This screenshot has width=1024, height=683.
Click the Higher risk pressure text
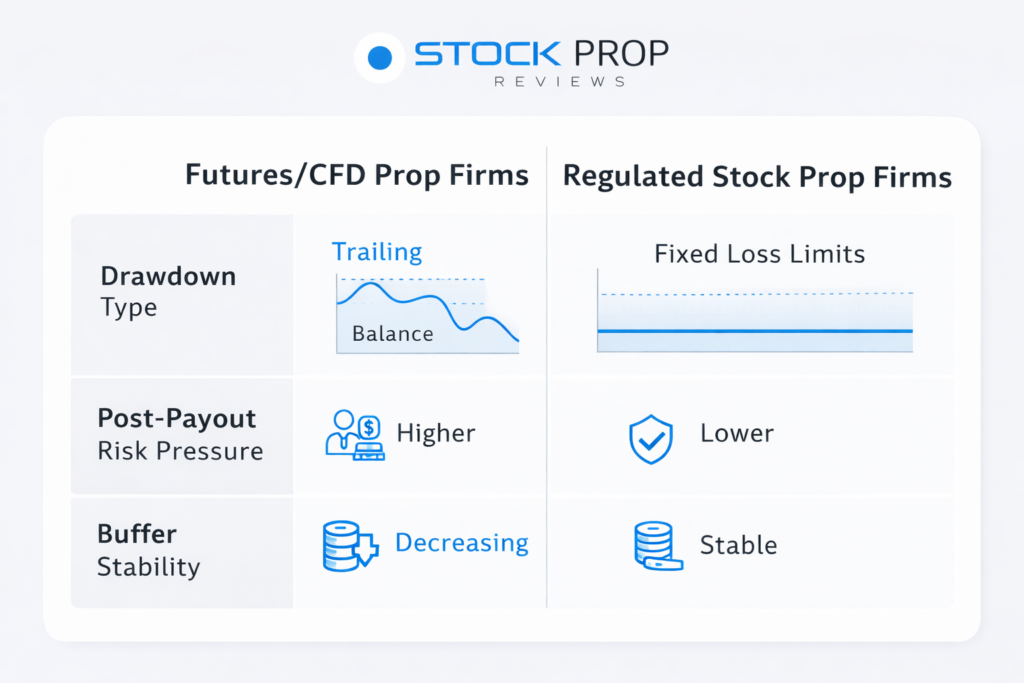(x=435, y=433)
